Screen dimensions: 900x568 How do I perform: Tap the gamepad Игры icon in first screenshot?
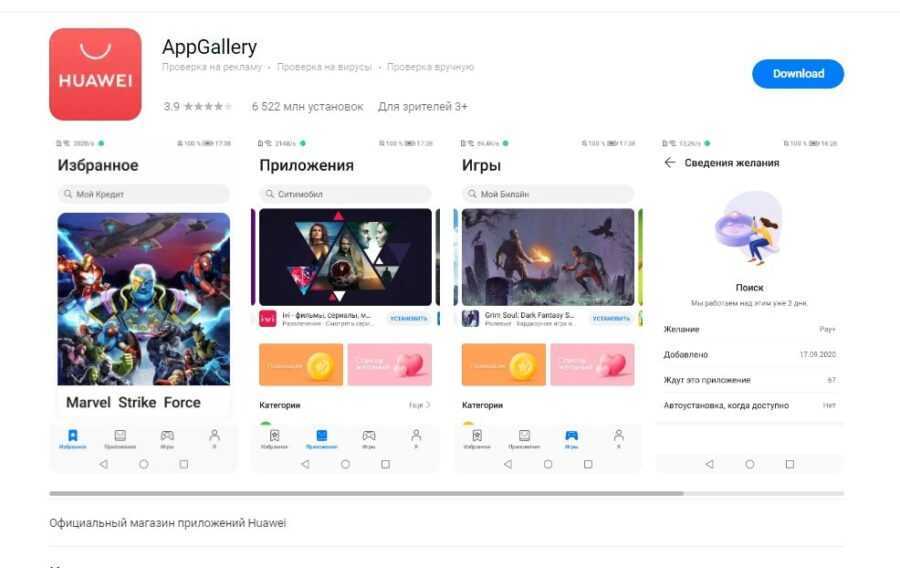(167, 435)
